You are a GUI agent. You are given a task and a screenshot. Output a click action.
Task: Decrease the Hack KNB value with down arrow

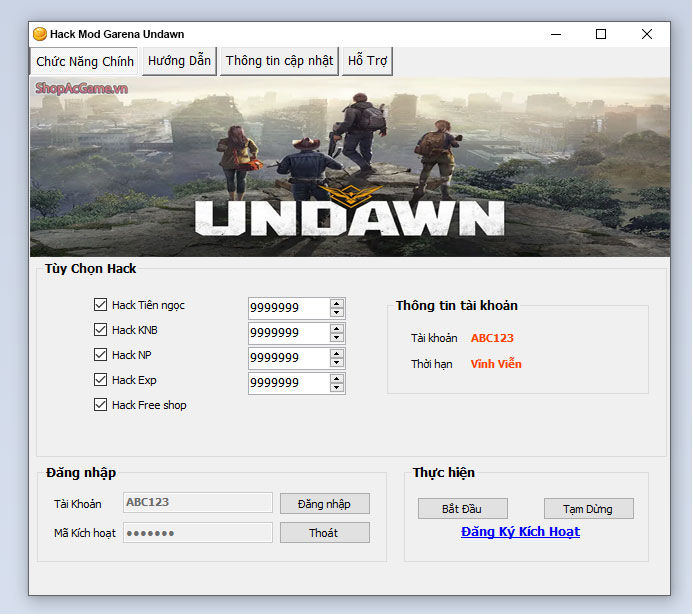(x=337, y=338)
